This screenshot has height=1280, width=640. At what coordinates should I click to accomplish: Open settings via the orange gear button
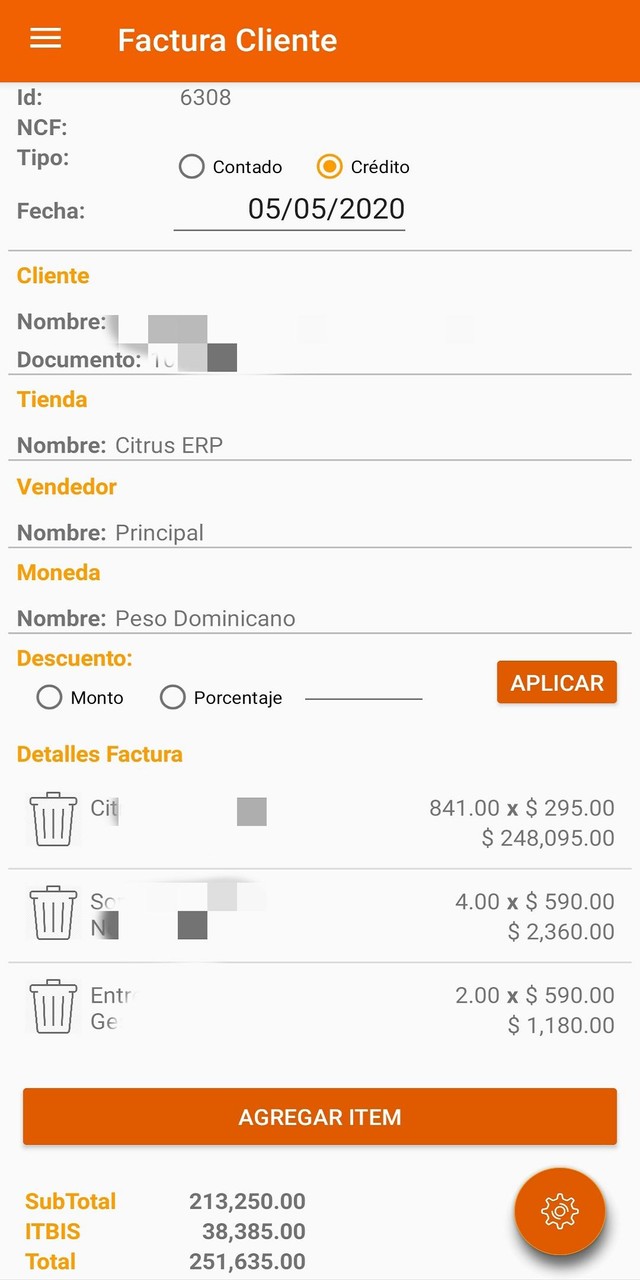tap(559, 1211)
